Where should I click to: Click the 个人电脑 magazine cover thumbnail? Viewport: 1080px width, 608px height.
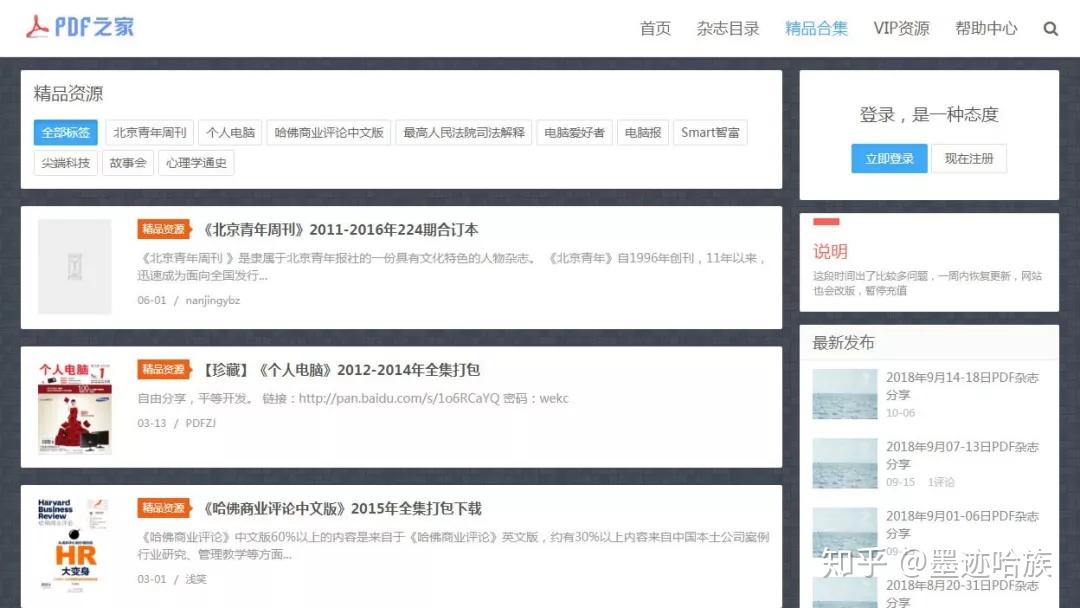[x=74, y=407]
